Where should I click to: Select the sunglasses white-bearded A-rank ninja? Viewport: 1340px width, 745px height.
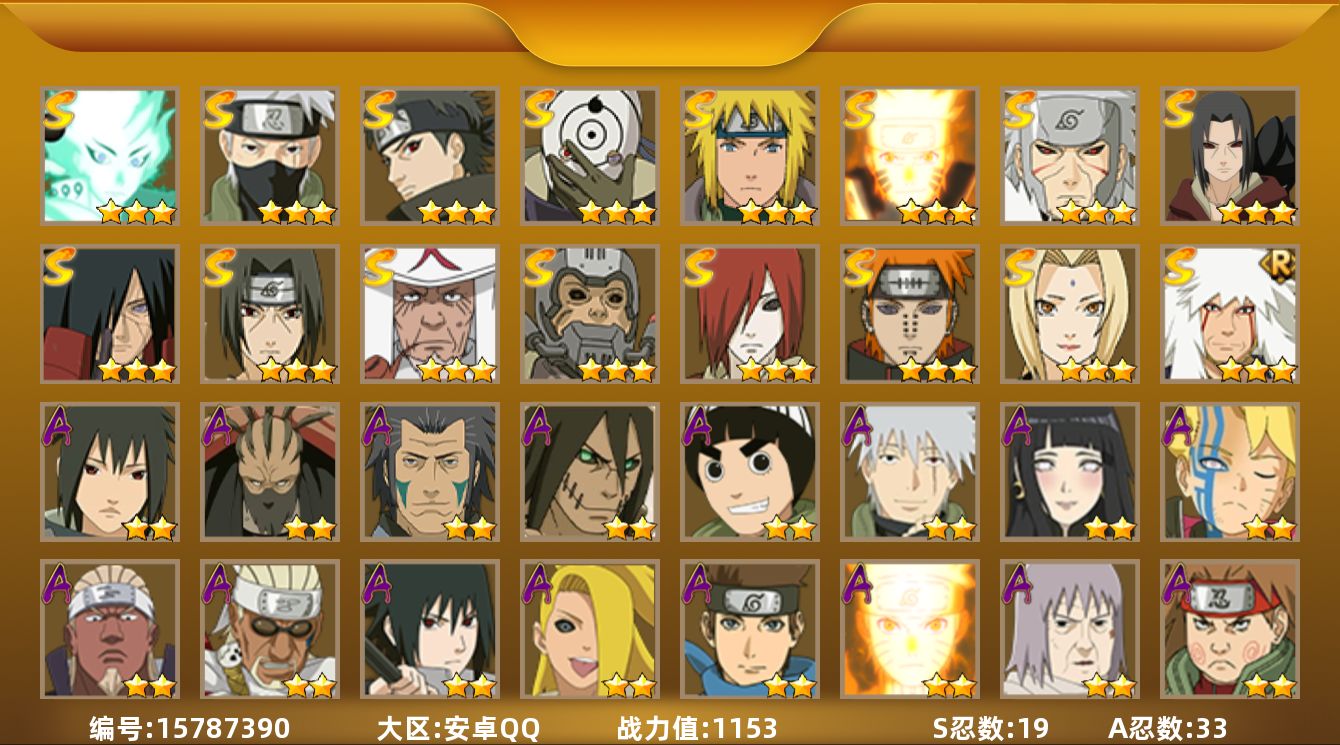point(270,630)
